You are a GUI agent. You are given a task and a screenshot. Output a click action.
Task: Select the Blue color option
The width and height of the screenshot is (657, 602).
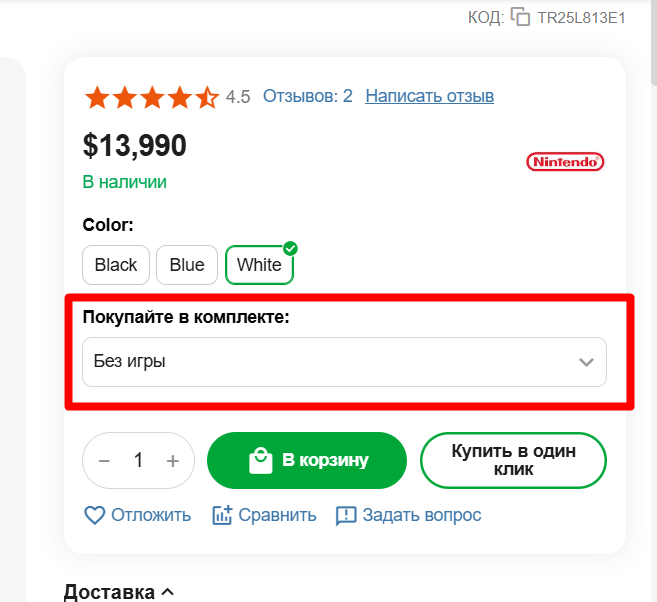point(187,265)
